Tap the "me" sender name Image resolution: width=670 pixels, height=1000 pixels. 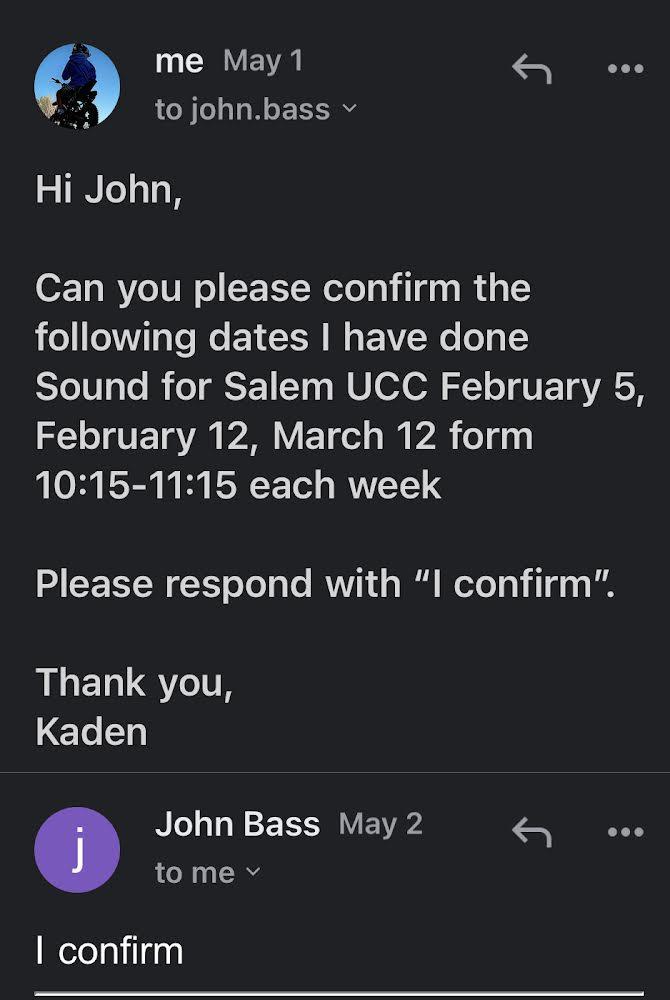coord(180,61)
